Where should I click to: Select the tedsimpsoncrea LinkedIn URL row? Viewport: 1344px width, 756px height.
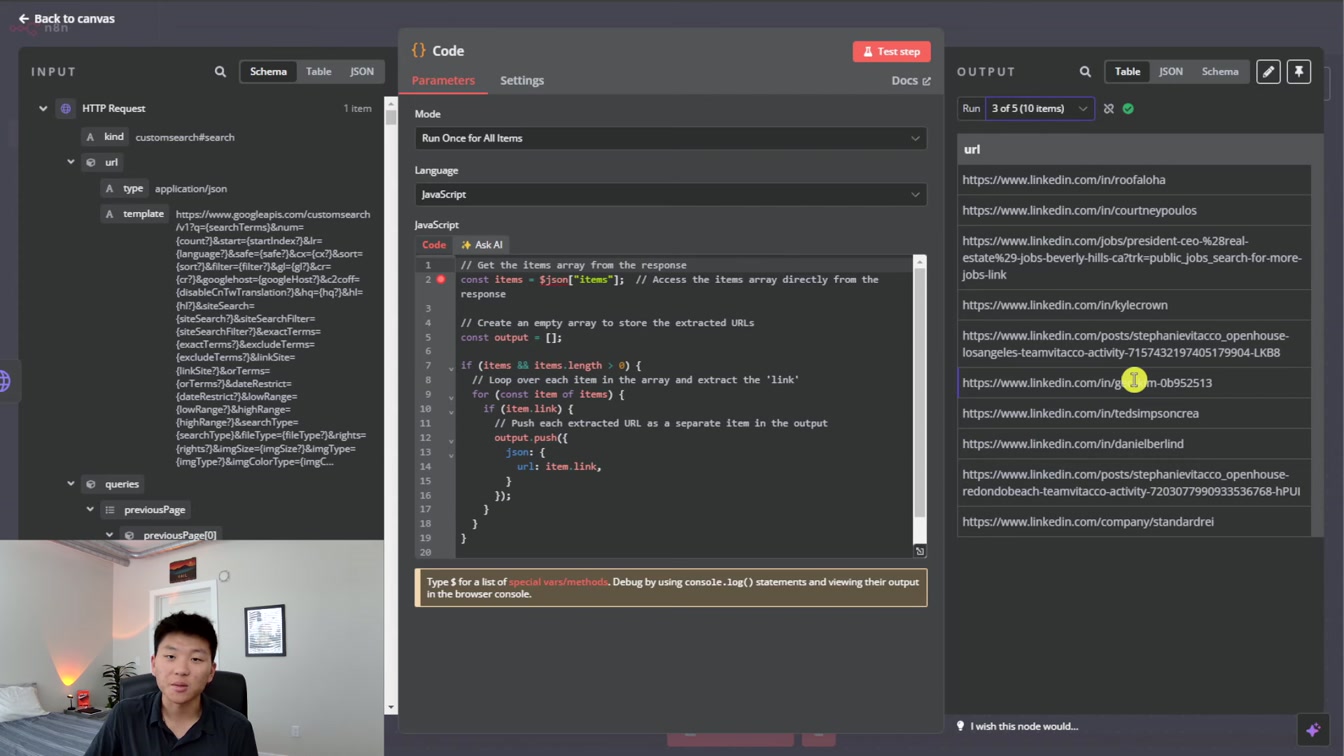tap(1134, 413)
